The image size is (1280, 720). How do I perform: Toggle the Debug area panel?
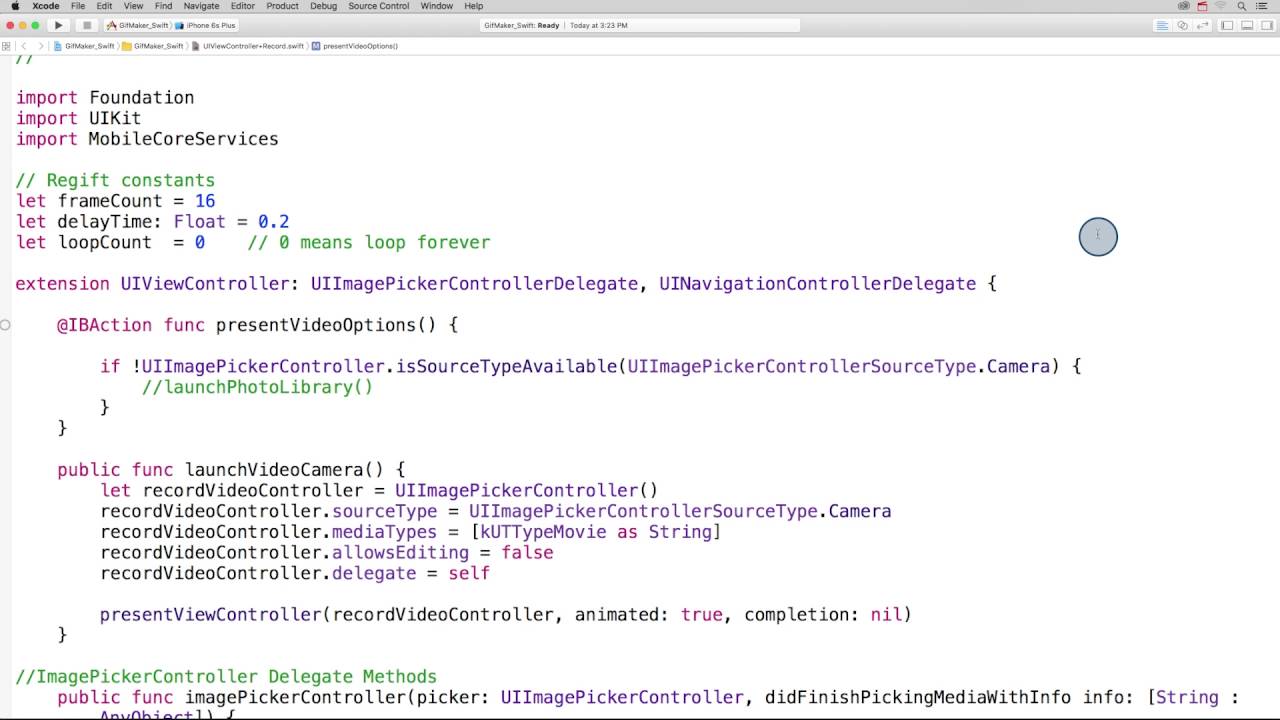click(1247, 25)
